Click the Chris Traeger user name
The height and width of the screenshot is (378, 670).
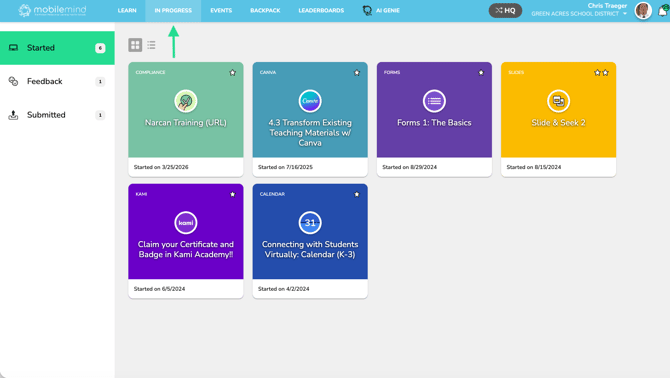point(607,6)
